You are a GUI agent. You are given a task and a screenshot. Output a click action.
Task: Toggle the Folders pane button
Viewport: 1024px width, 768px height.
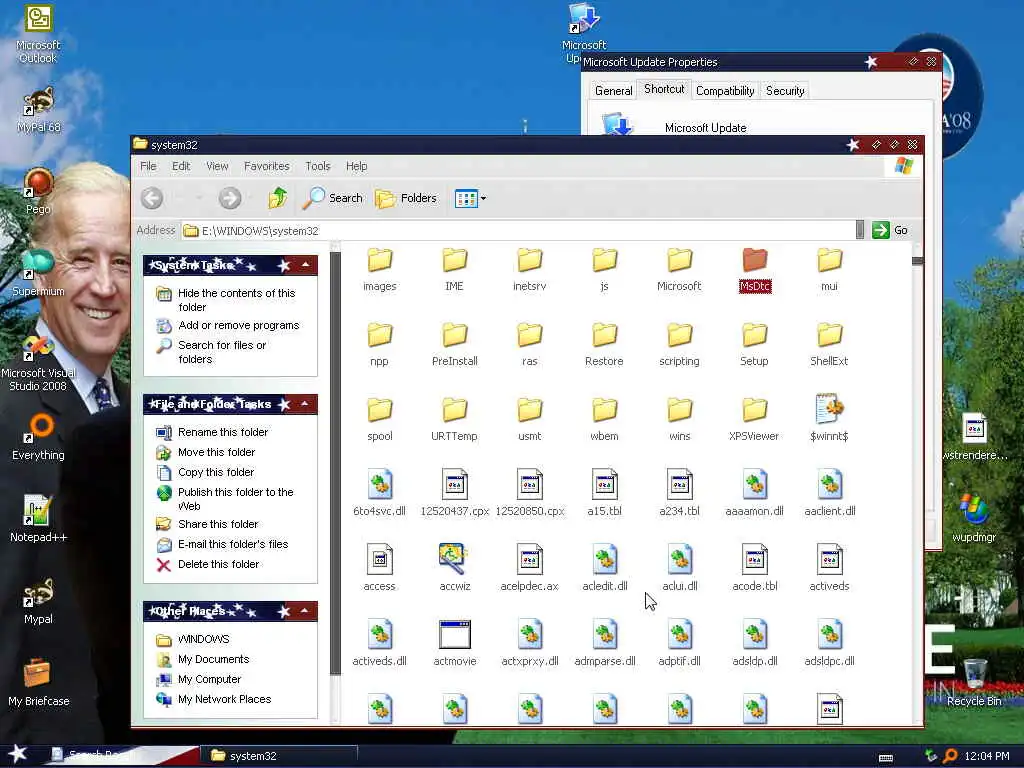[406, 198]
